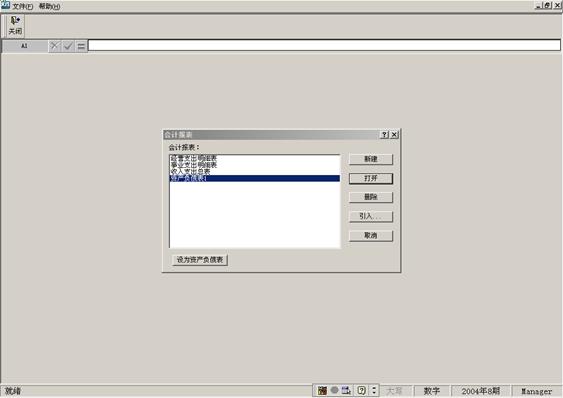Viewport: 563px width, 398px height.
Task: Click the up-down arrows in status bar
Action: tap(374, 390)
